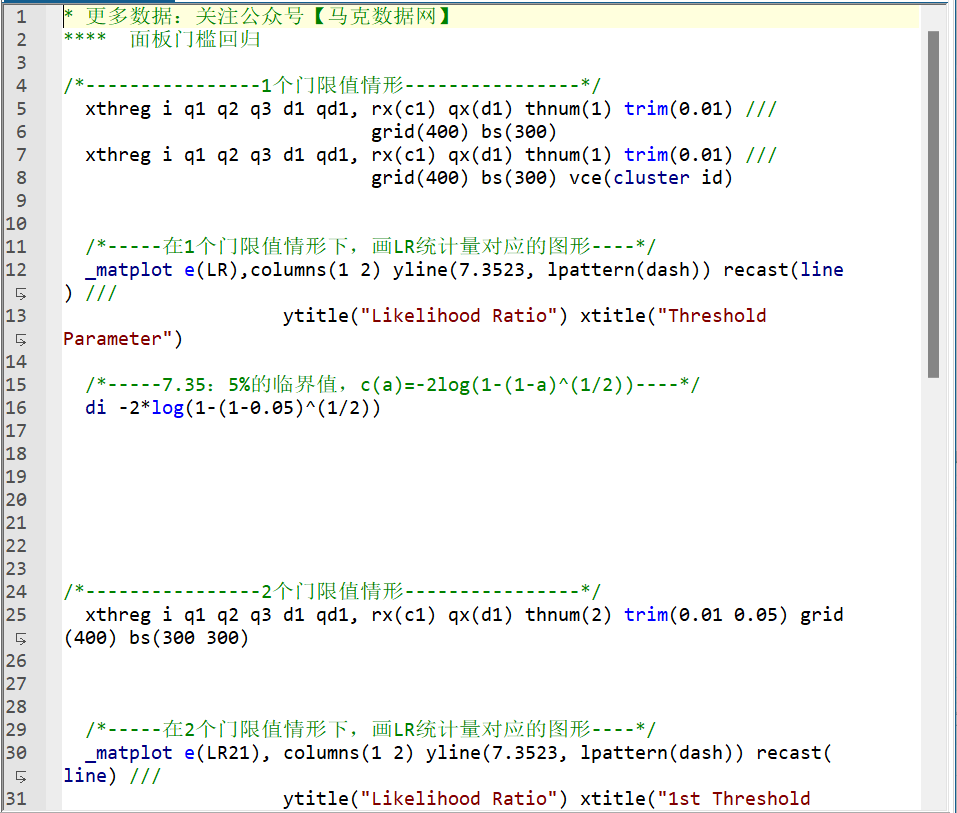The width and height of the screenshot is (957, 813).
Task: Click 'e(LR),columns(1 2)' on line 12
Action: pyautogui.click(x=283, y=270)
